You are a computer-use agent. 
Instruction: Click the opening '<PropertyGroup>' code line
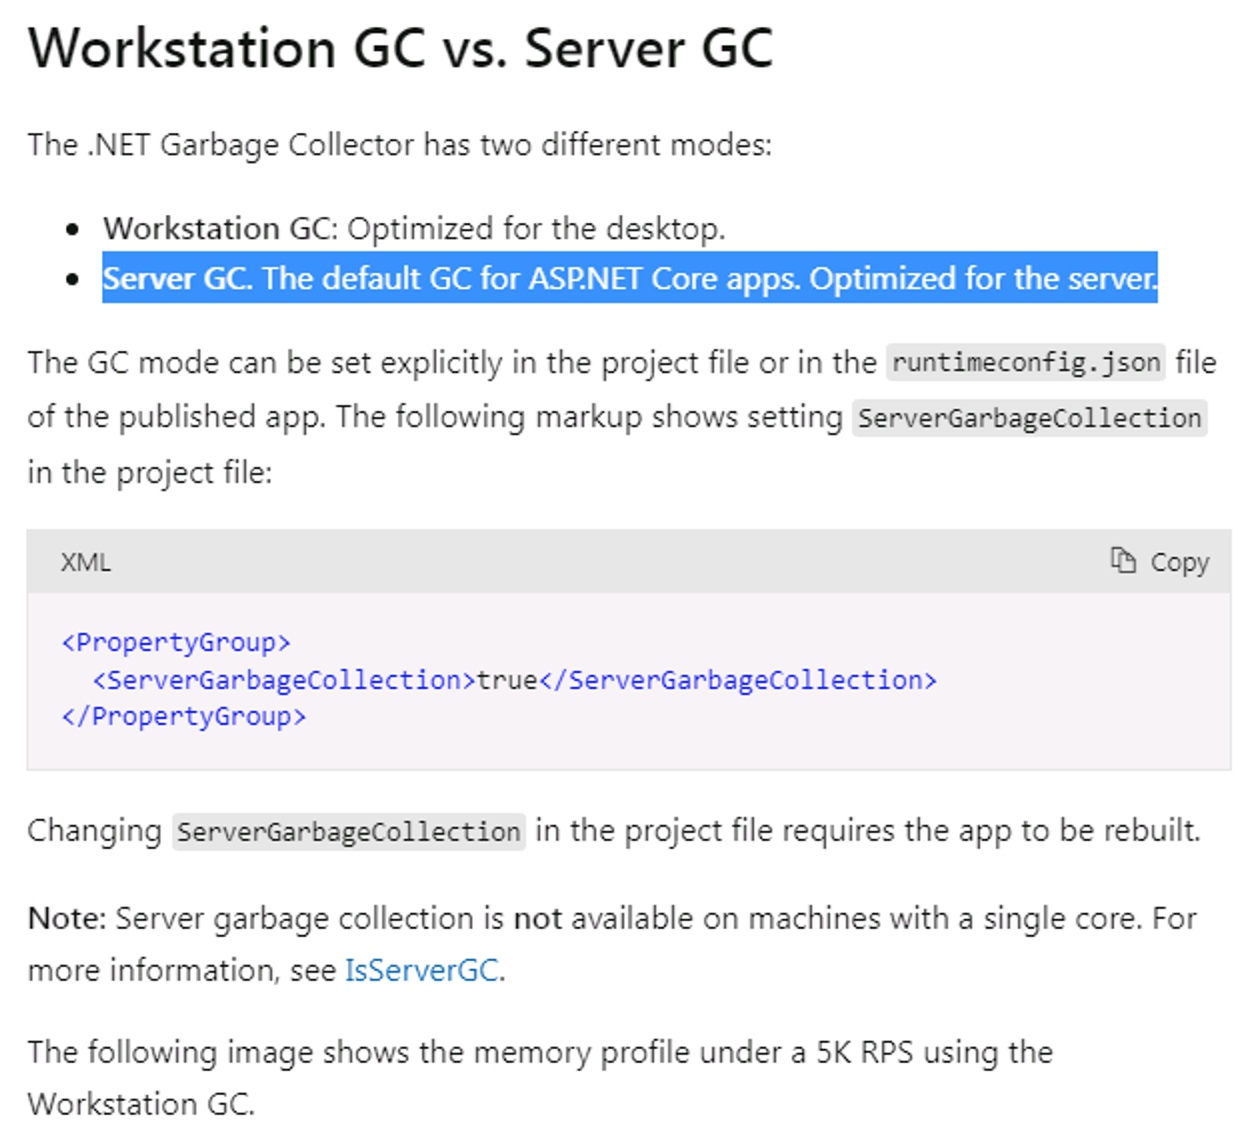[x=176, y=642]
